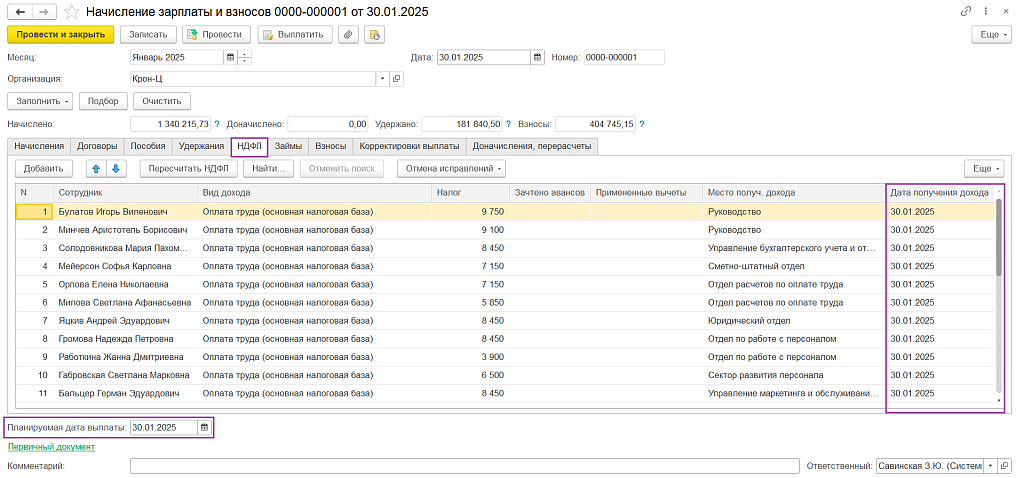The width and height of the screenshot is (1024, 478).
Task: Sort by Сотрудник column header
Action: click(125, 193)
